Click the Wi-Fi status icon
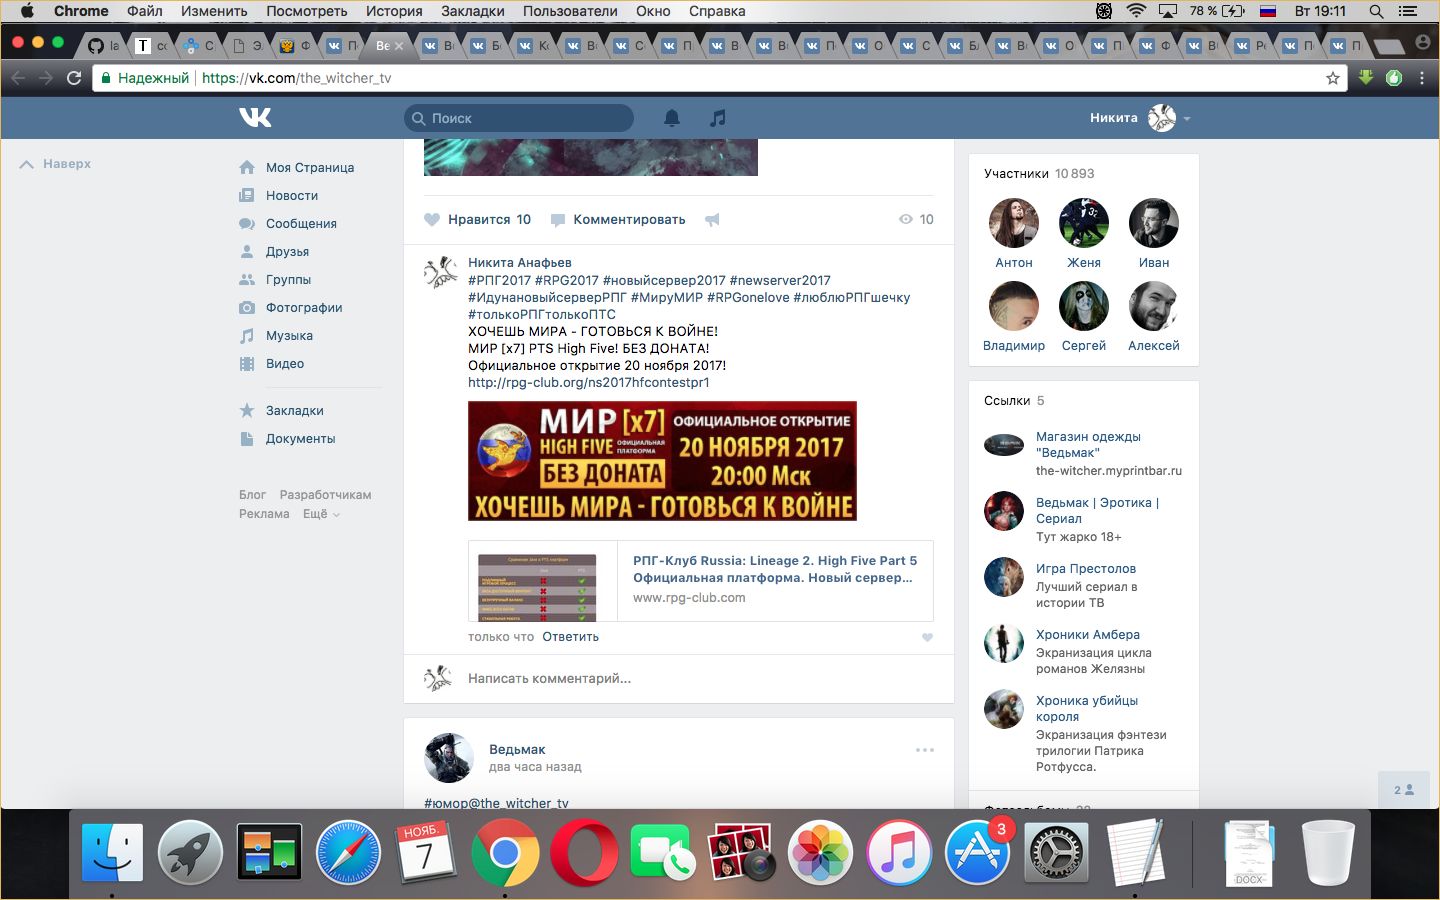 [1136, 11]
